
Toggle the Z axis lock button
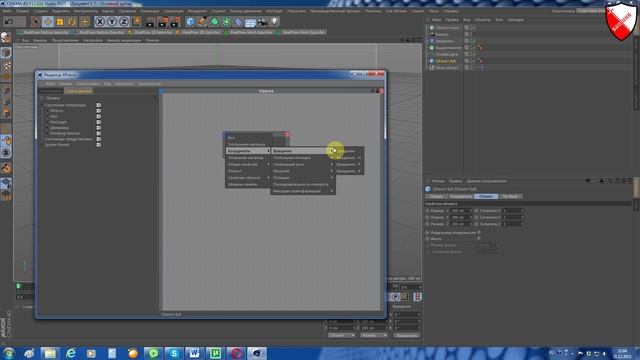pyautogui.click(x=124, y=21)
